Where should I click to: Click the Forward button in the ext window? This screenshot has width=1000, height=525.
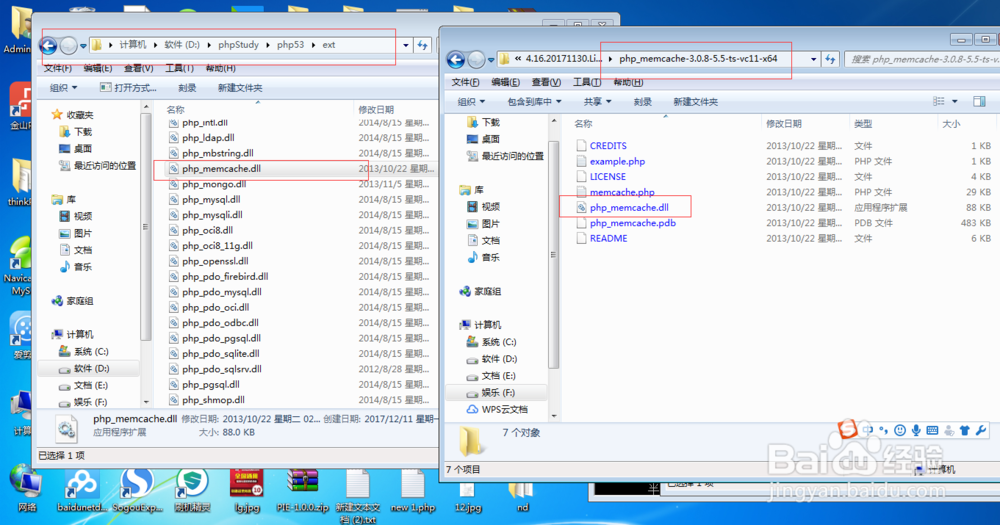coord(69,45)
